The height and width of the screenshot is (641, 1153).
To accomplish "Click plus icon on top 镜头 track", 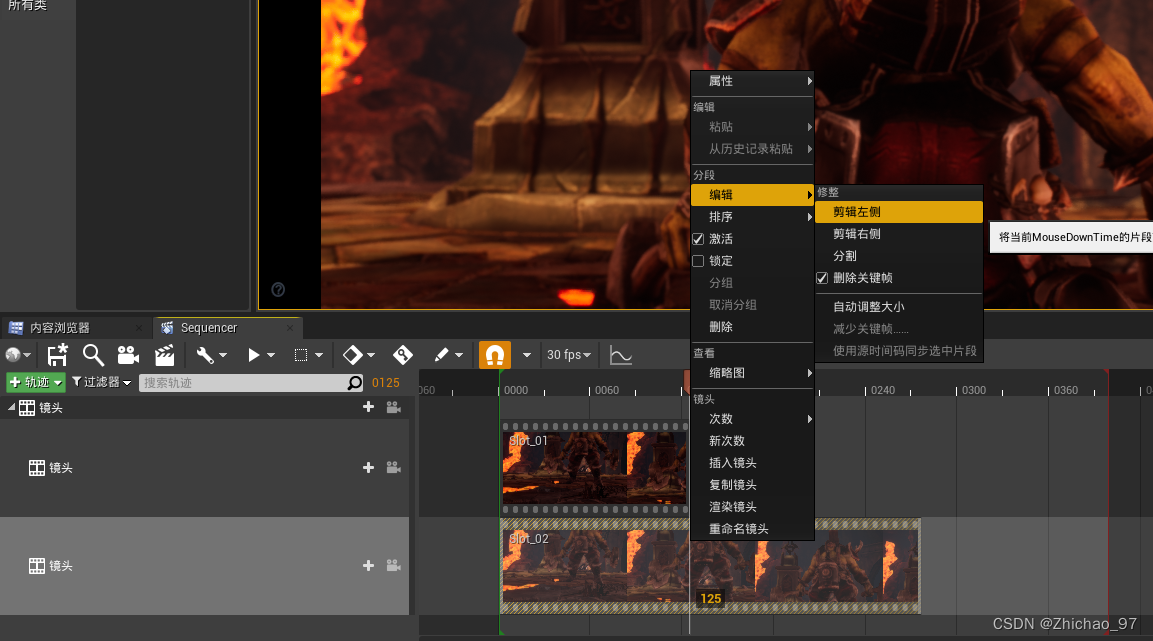I will point(368,407).
